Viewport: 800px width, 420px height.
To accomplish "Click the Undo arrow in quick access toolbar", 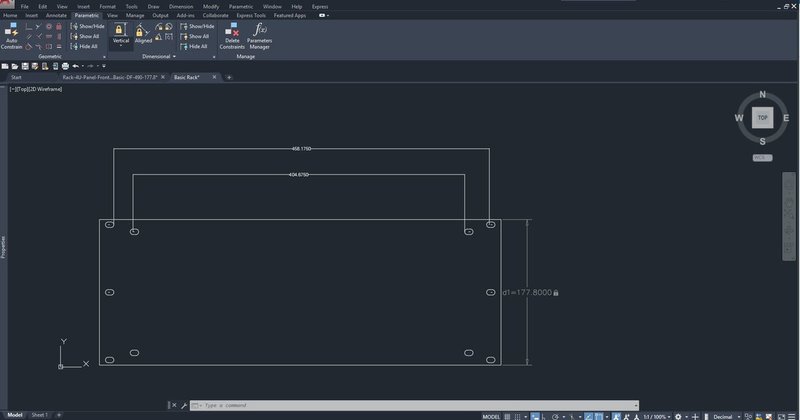I will click(76, 66).
